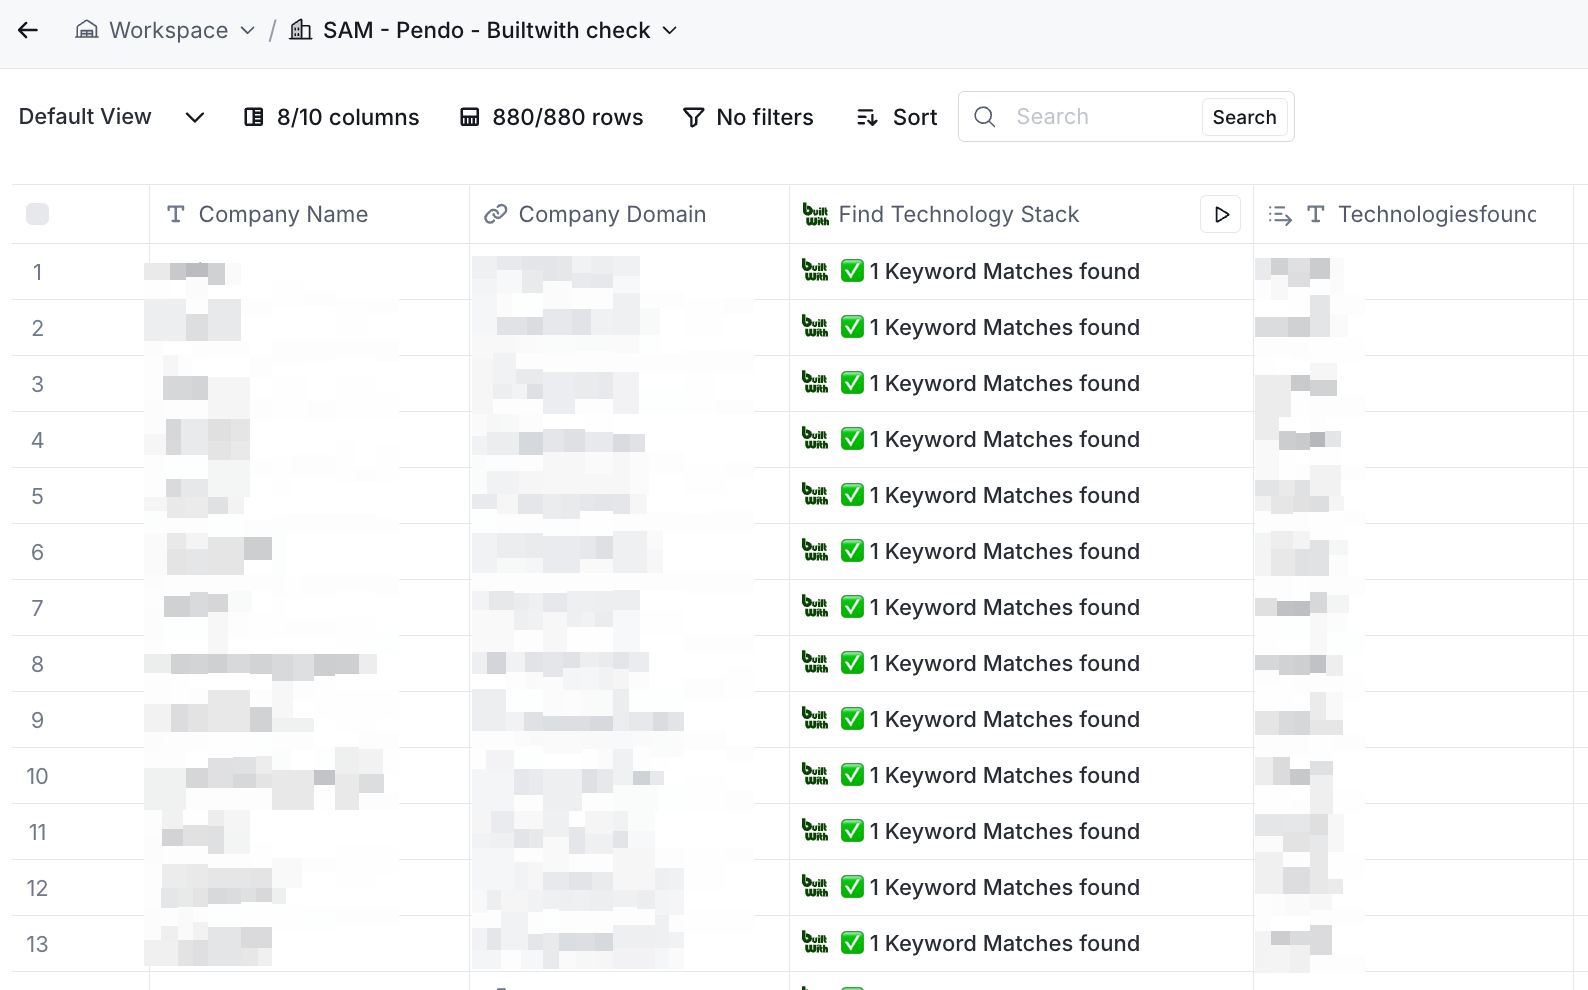Click the BuiltWith icon in the column header

pos(816,214)
